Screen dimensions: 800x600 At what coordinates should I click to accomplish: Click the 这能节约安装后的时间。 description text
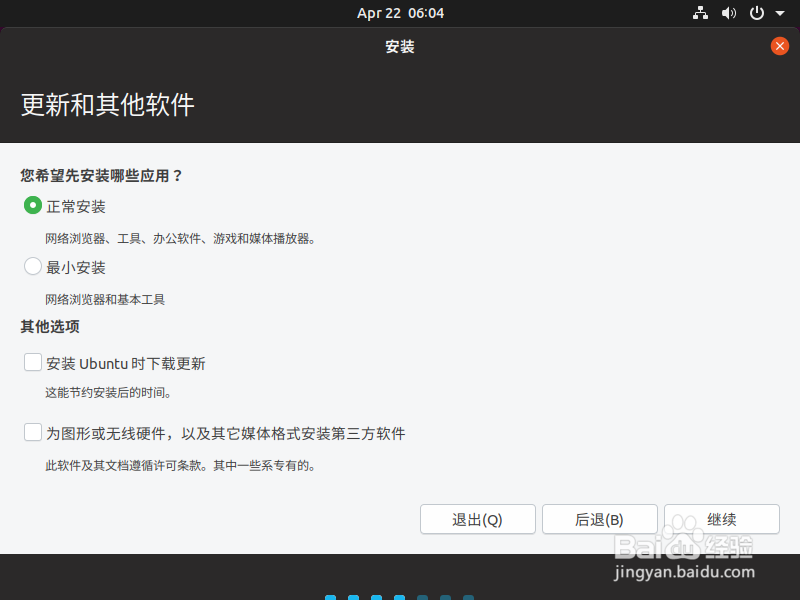point(108,393)
